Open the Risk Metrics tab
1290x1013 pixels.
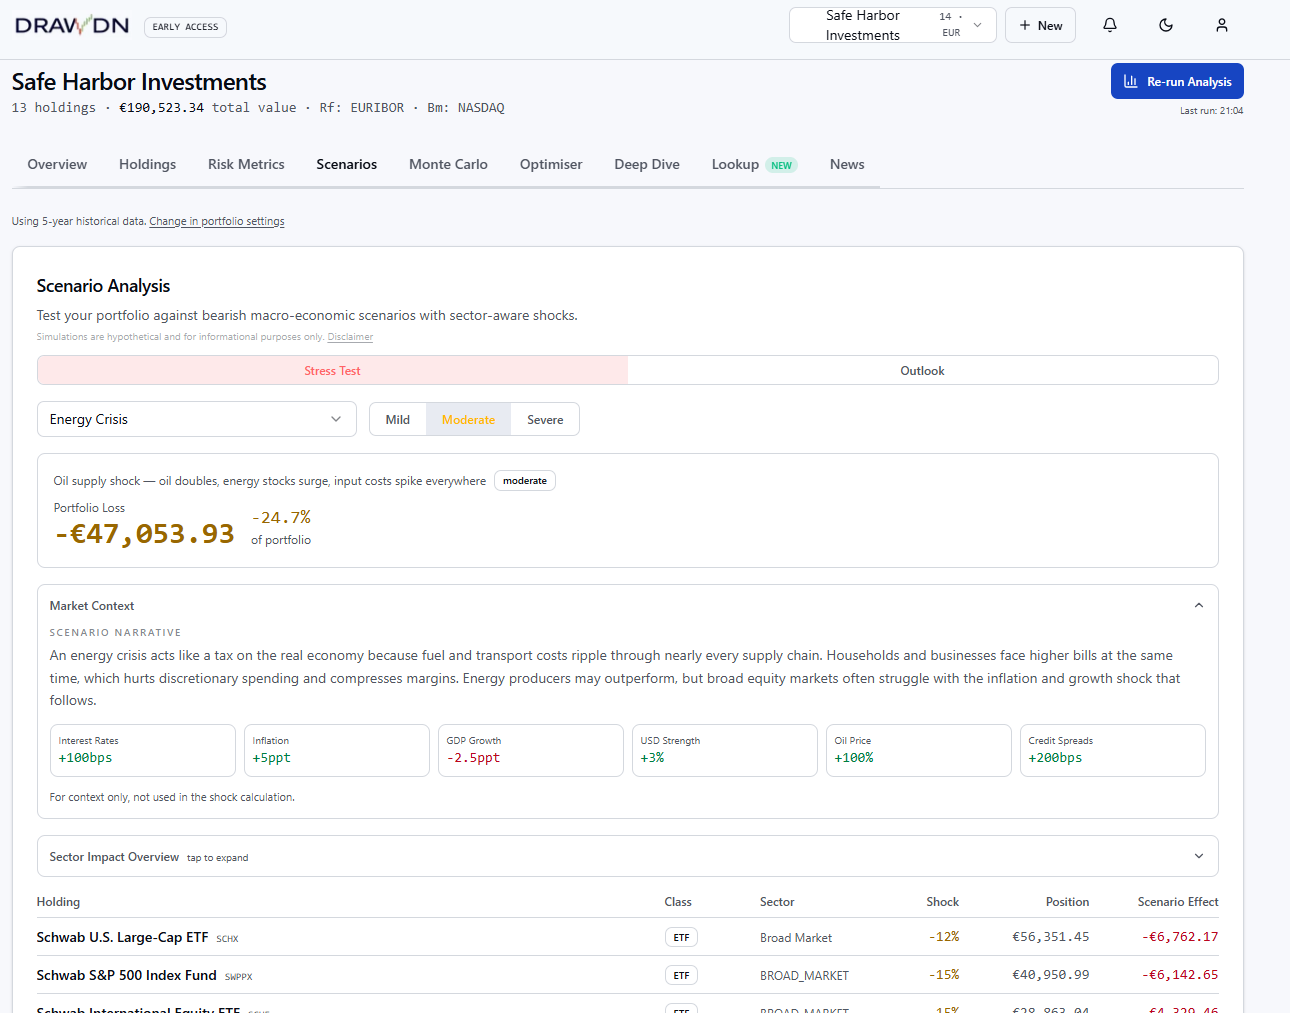[x=246, y=164]
